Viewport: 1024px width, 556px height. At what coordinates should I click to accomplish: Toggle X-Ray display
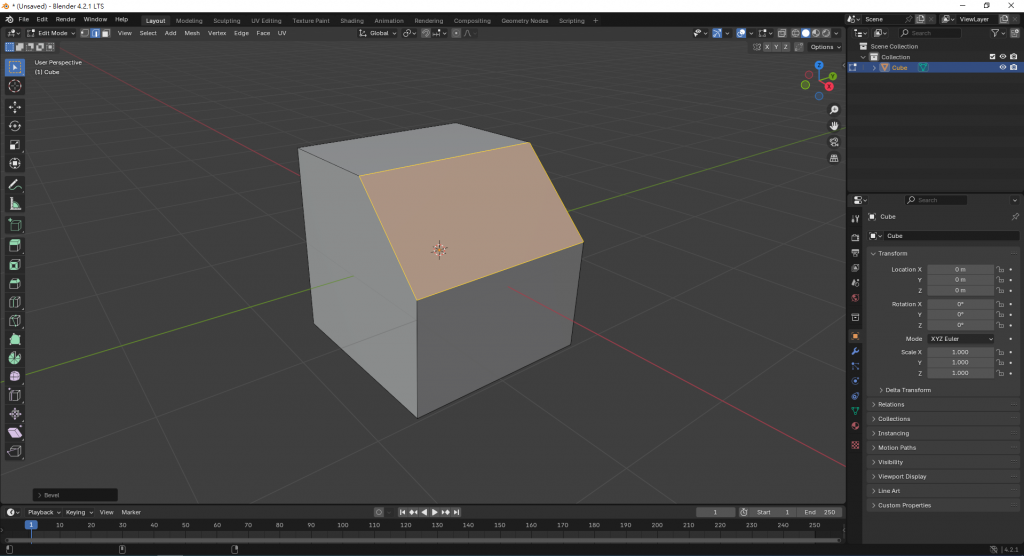(x=782, y=33)
